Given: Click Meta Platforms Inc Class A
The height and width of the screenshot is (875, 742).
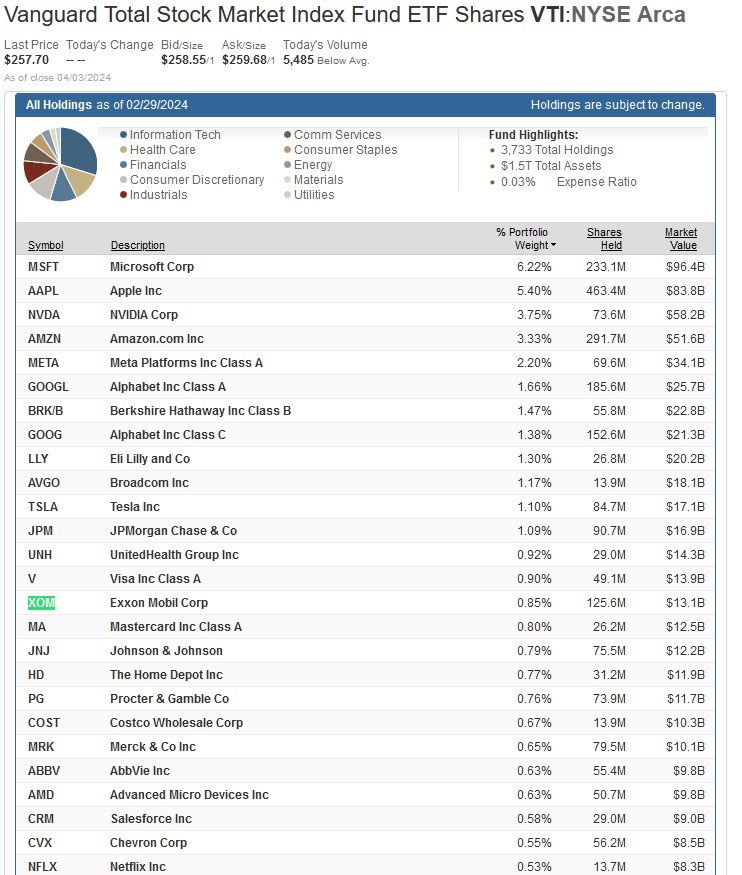Looking at the screenshot, I should [x=186, y=363].
